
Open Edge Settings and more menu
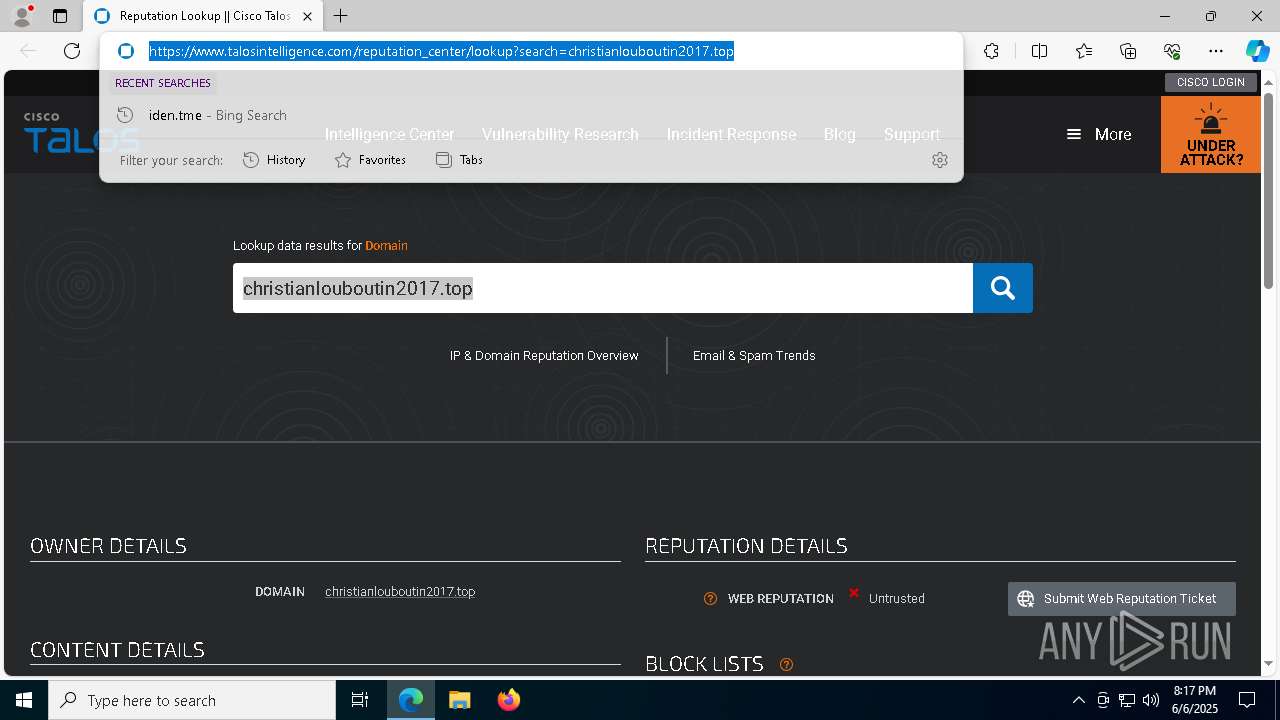tap(1216, 51)
